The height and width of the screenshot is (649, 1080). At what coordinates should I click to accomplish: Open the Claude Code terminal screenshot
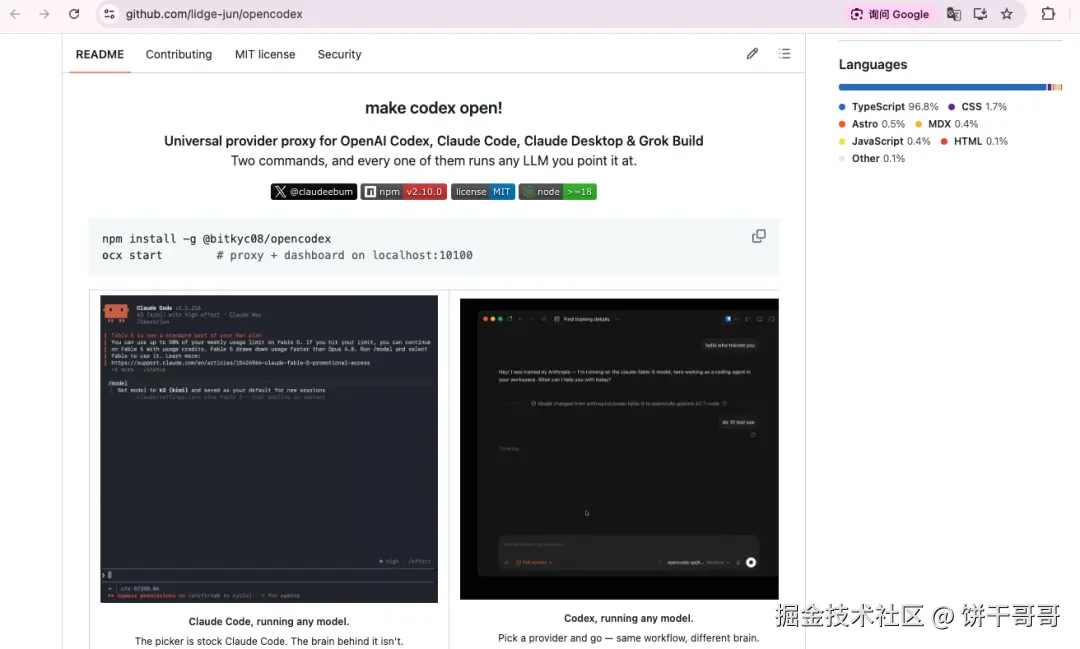(x=269, y=449)
